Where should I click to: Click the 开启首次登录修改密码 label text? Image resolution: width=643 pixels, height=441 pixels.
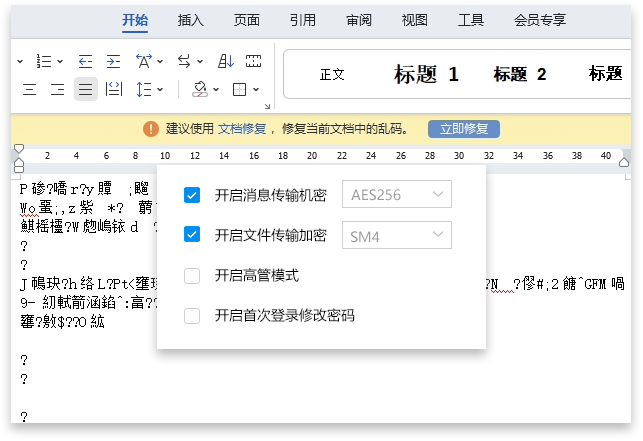(285, 316)
